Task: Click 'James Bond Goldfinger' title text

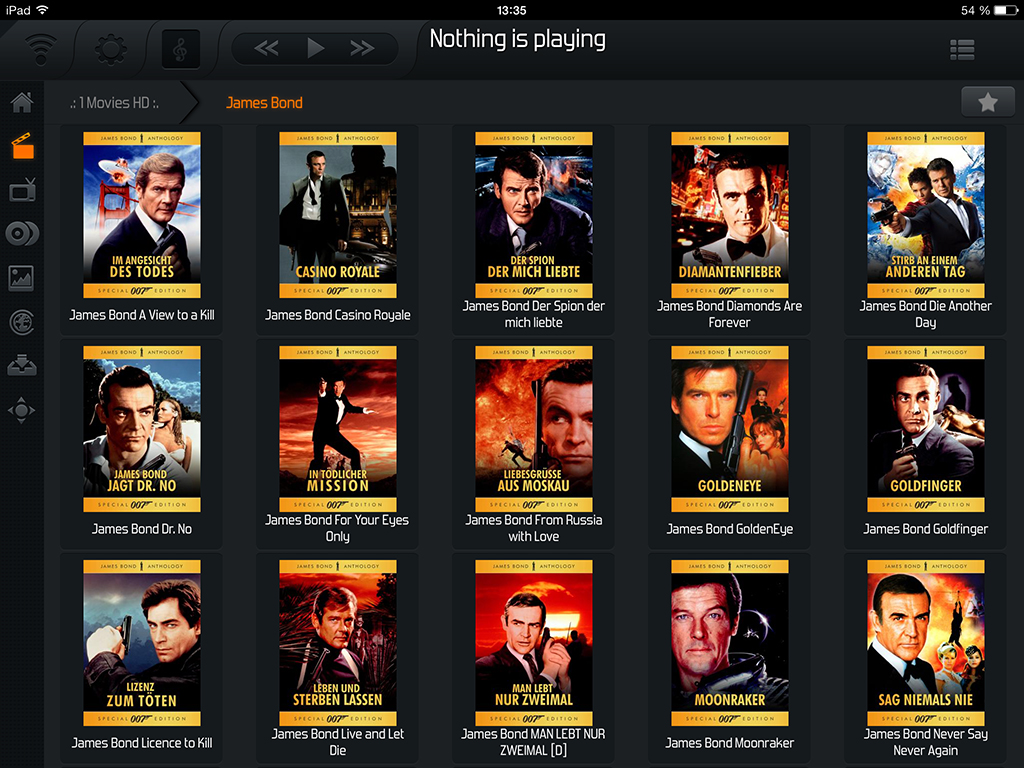Action: [925, 529]
